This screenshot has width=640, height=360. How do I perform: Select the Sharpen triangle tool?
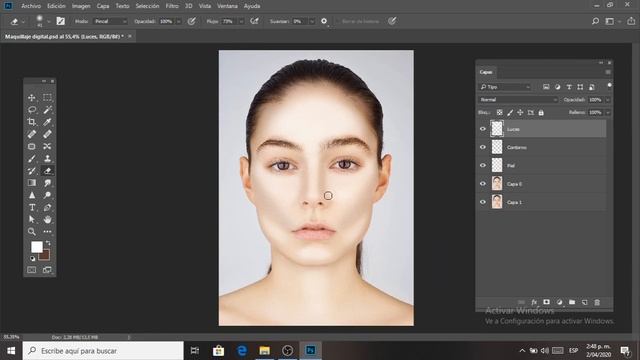pos(31,195)
